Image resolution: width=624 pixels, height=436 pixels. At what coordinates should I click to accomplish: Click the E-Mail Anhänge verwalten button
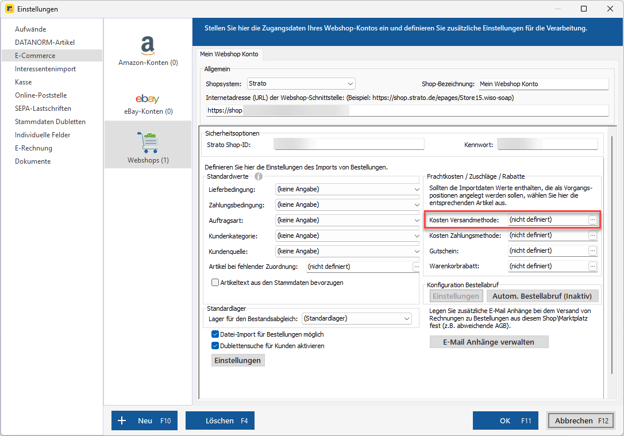(489, 342)
